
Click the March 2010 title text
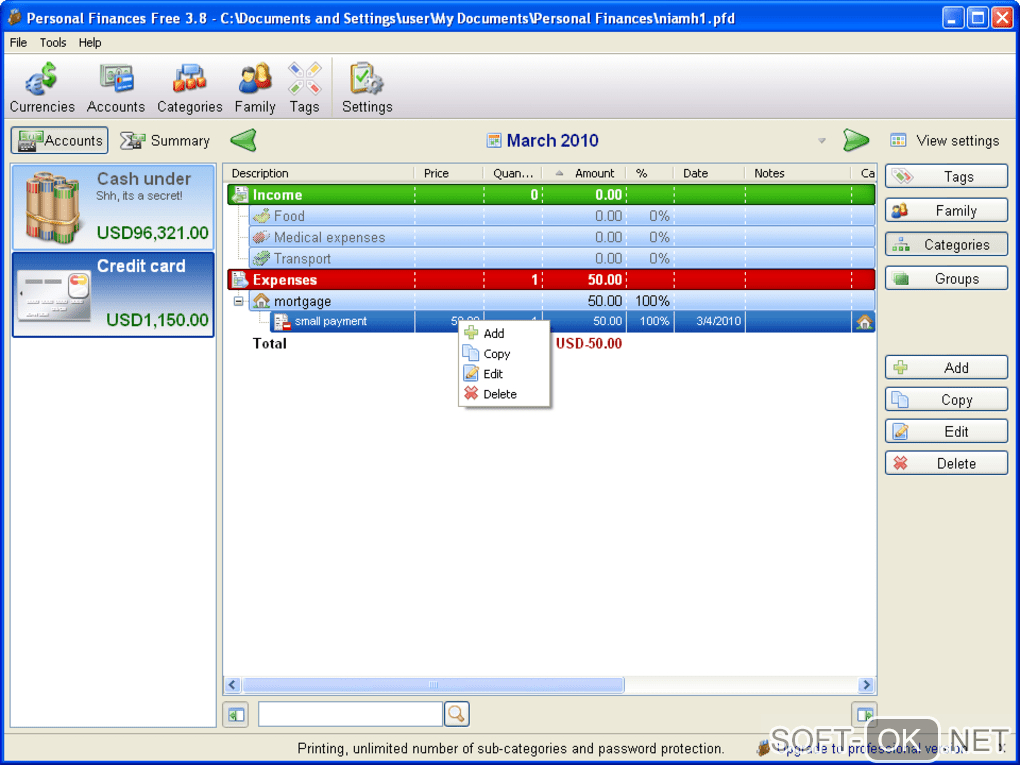tap(552, 141)
